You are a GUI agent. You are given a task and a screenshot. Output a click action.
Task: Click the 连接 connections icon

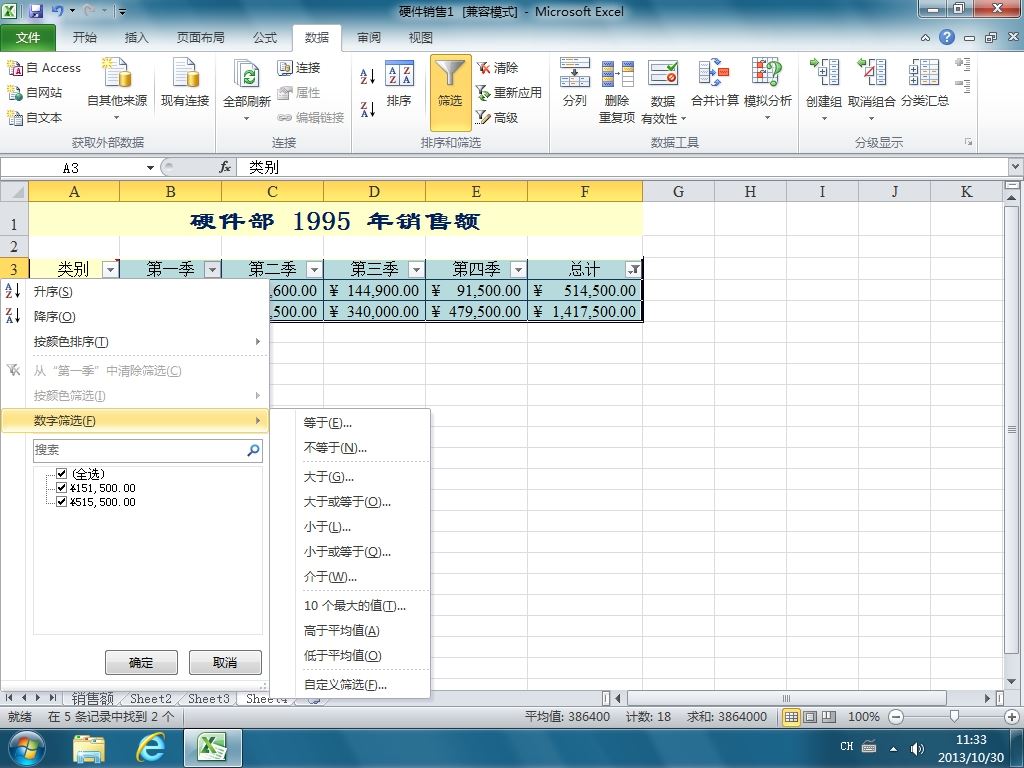284,67
